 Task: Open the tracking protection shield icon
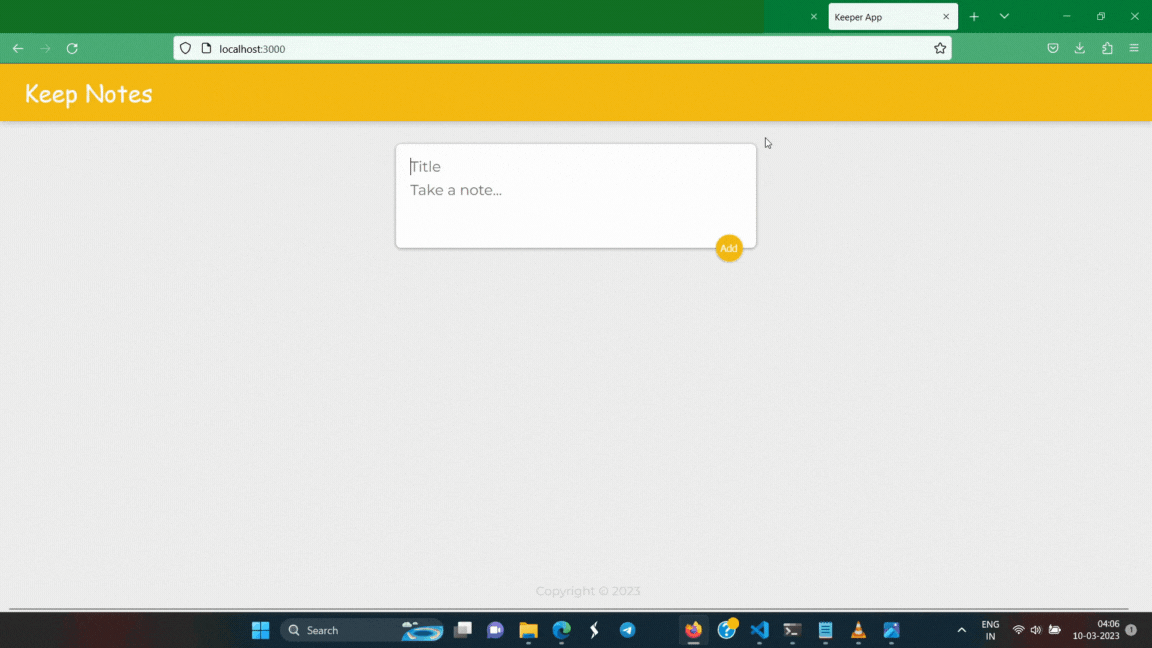tap(185, 48)
